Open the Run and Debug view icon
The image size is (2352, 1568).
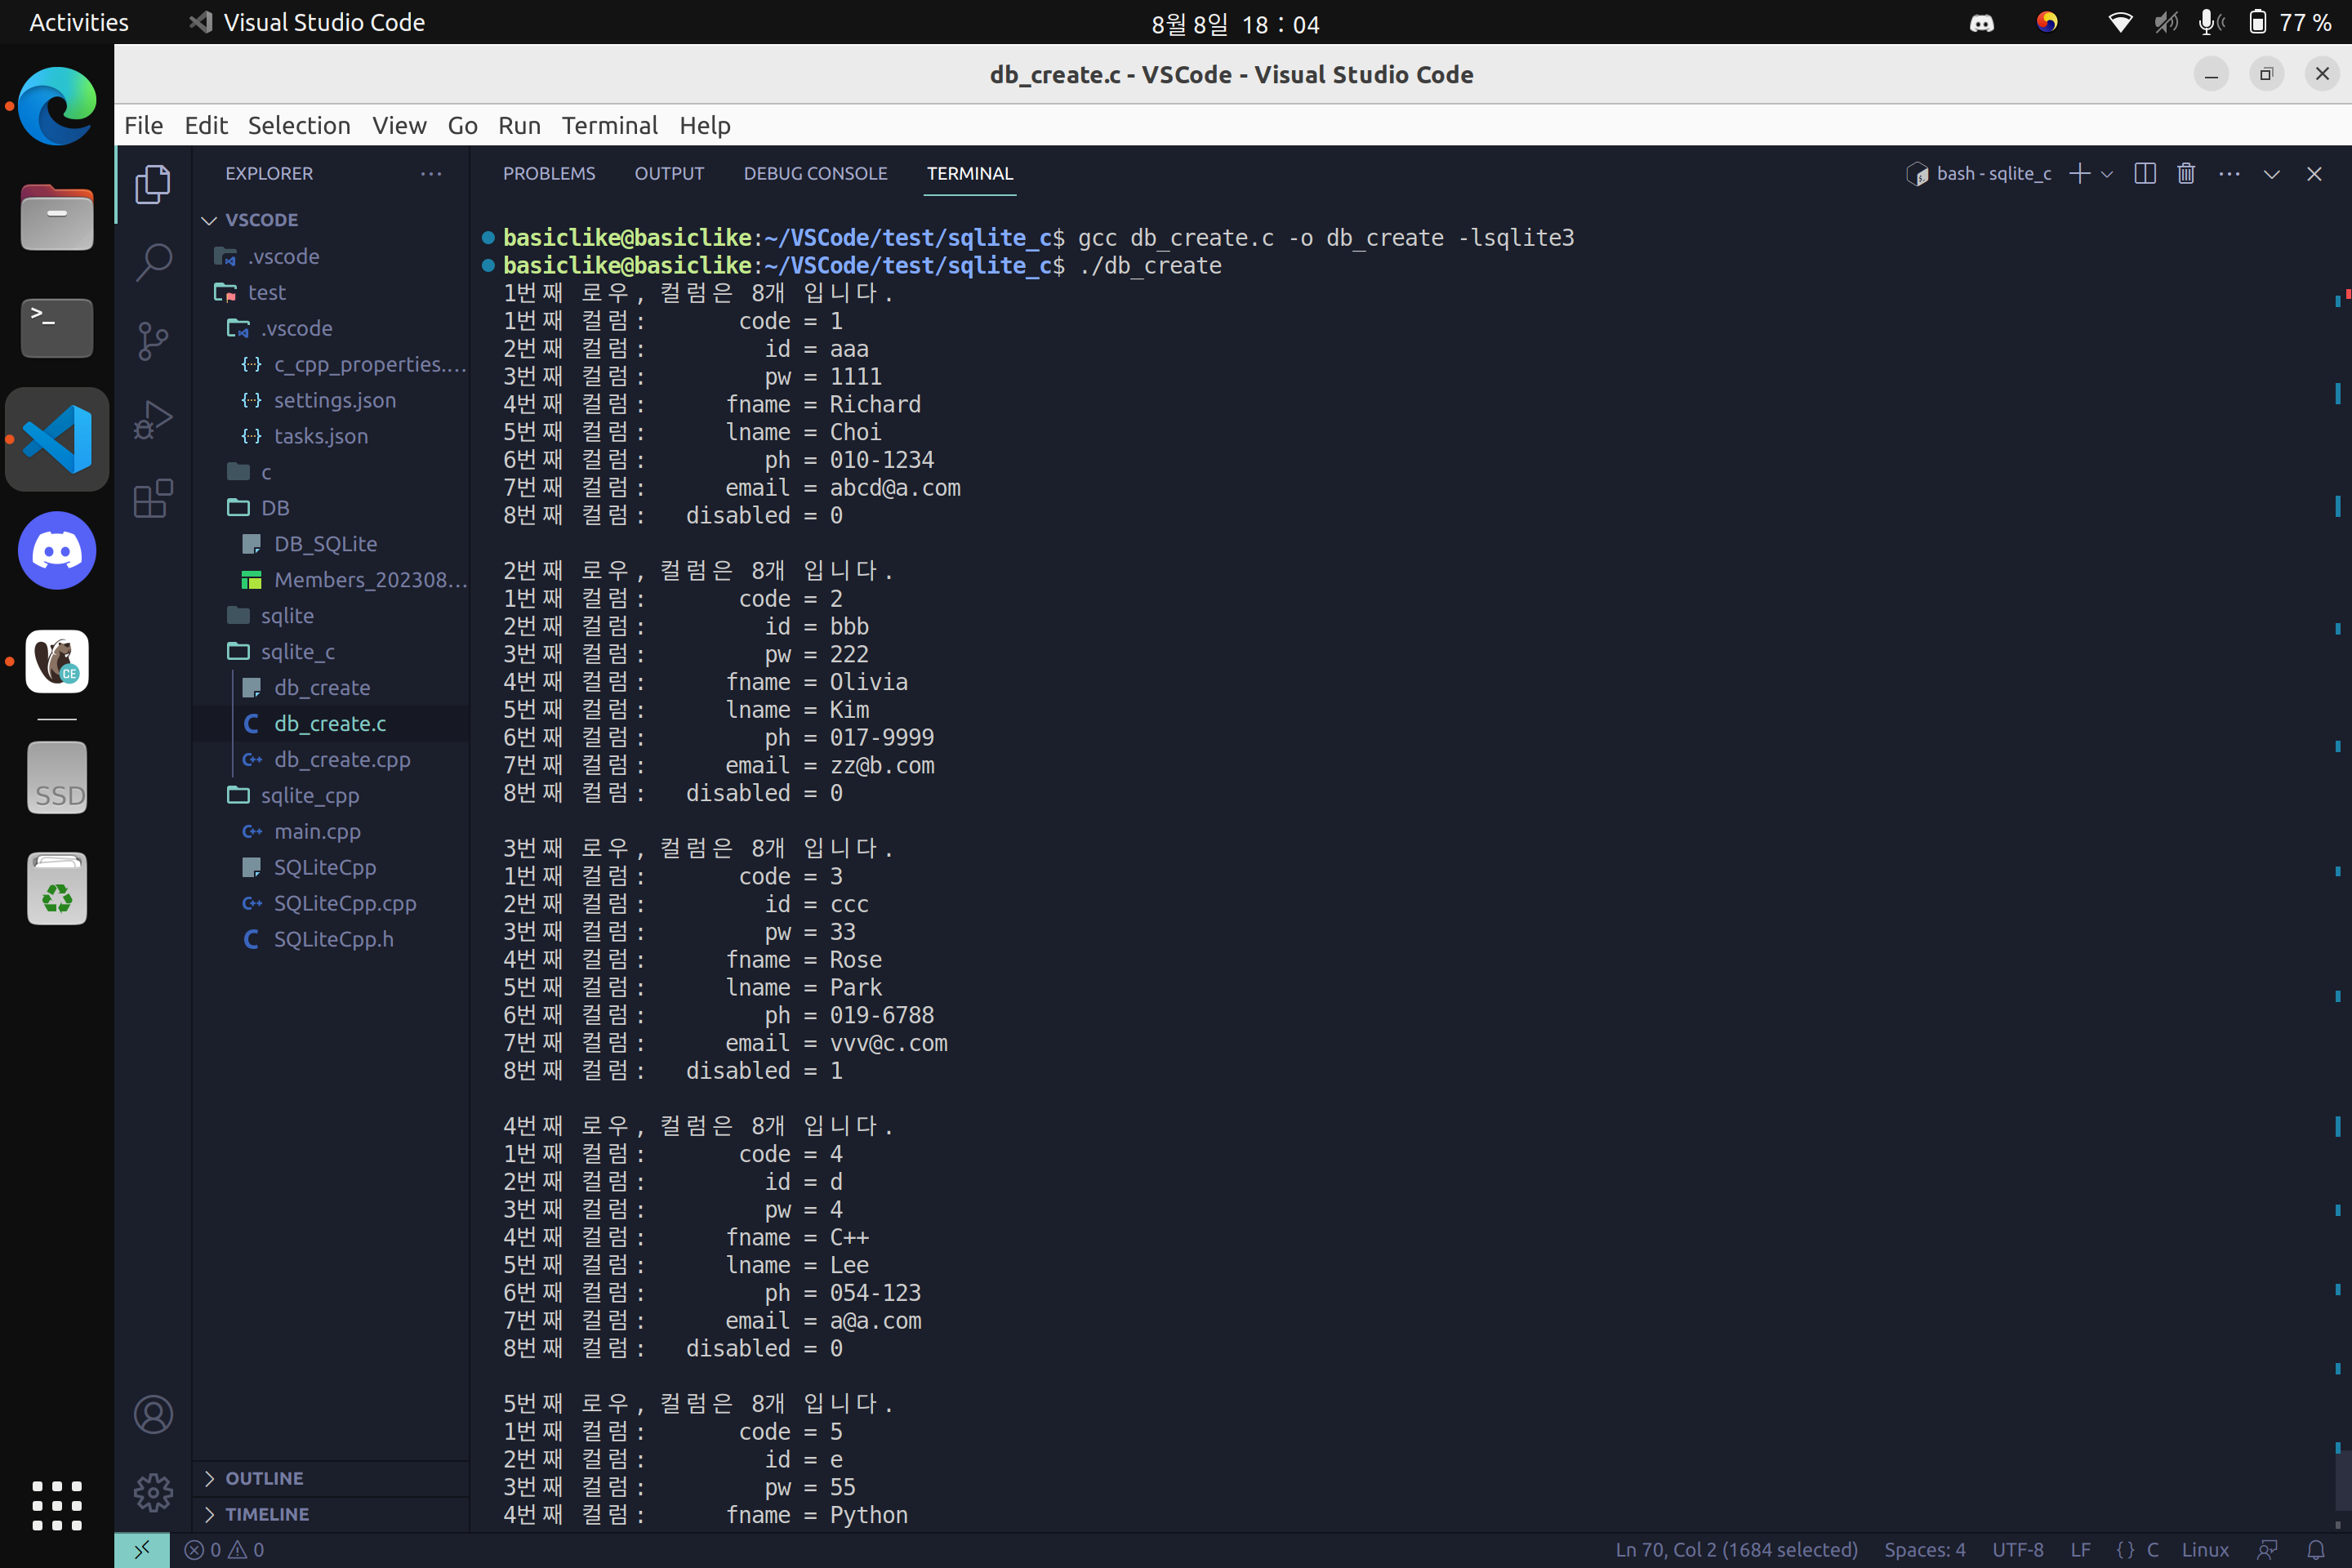coord(153,419)
